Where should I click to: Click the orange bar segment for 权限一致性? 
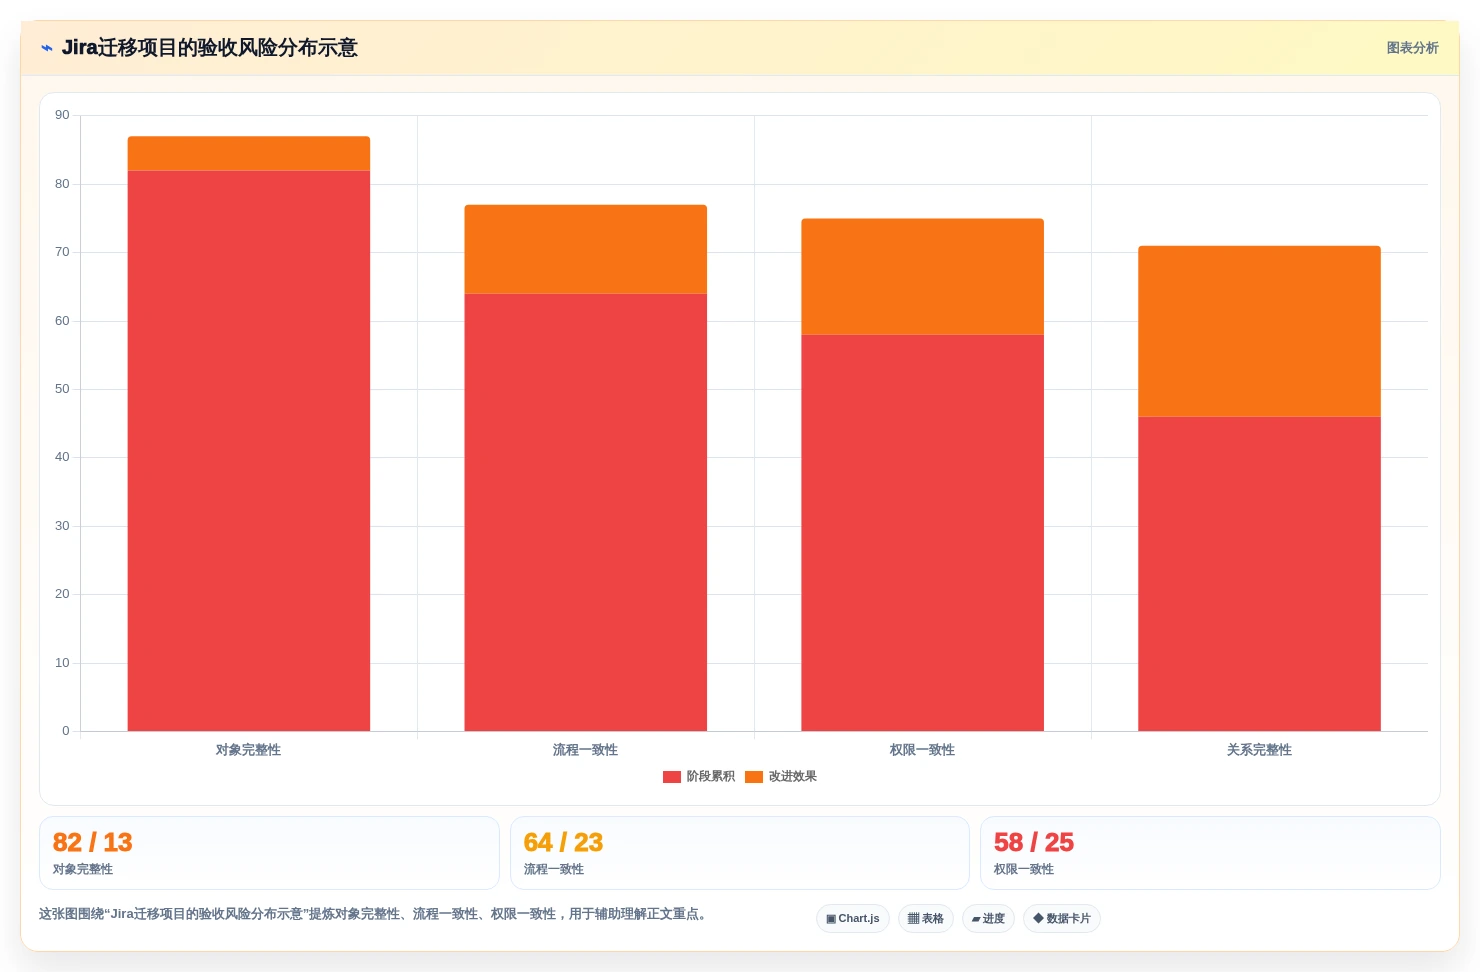coord(923,277)
